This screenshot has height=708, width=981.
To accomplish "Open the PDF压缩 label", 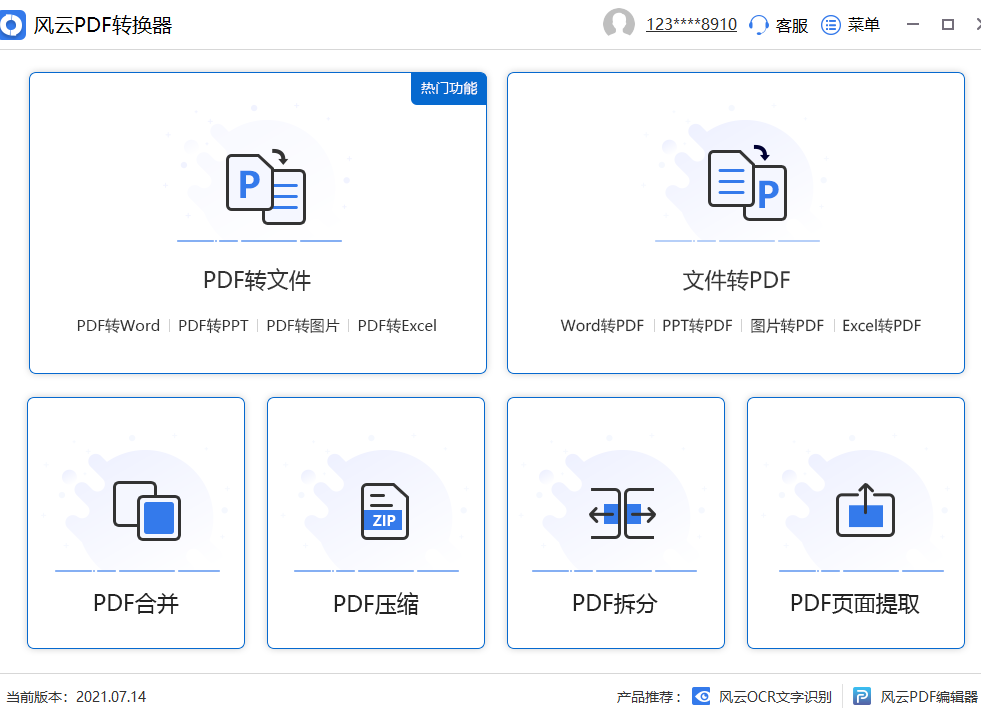I will [x=376, y=604].
